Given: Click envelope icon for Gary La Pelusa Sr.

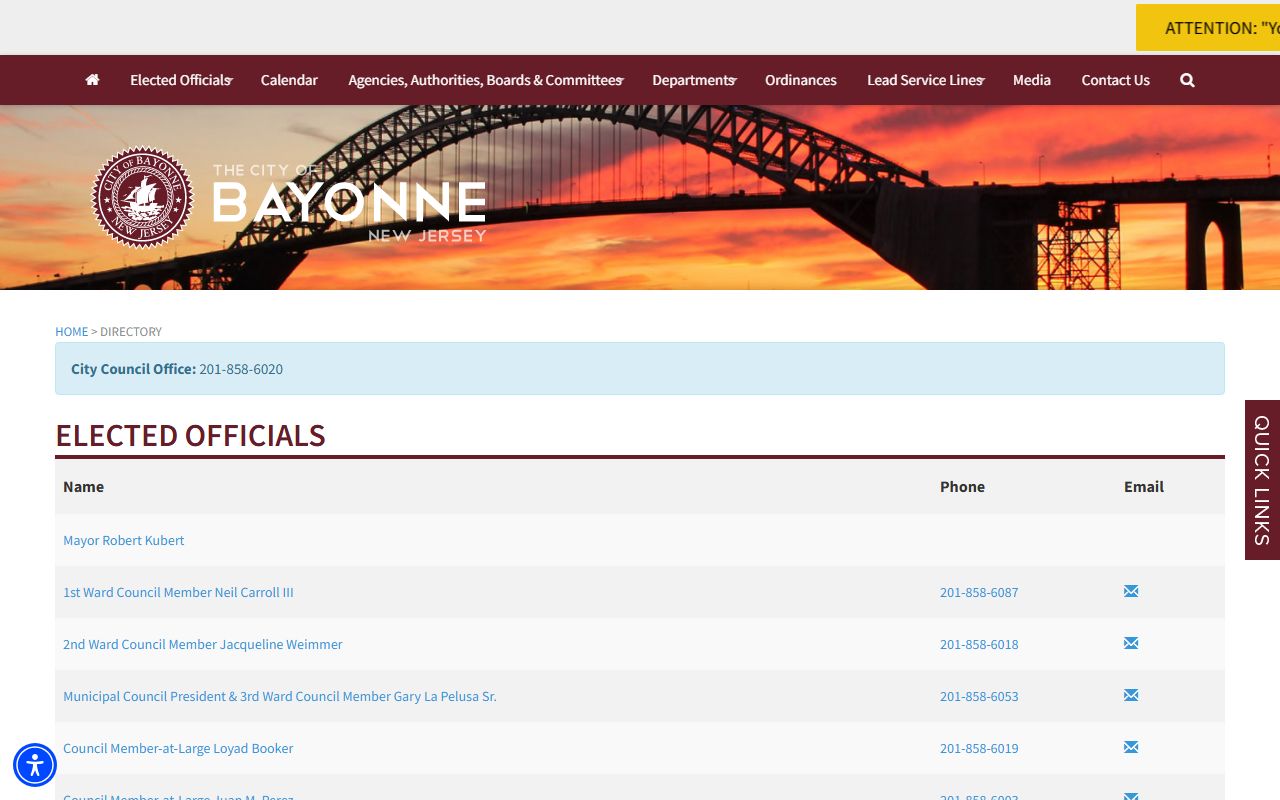Looking at the screenshot, I should pyautogui.click(x=1131, y=695).
